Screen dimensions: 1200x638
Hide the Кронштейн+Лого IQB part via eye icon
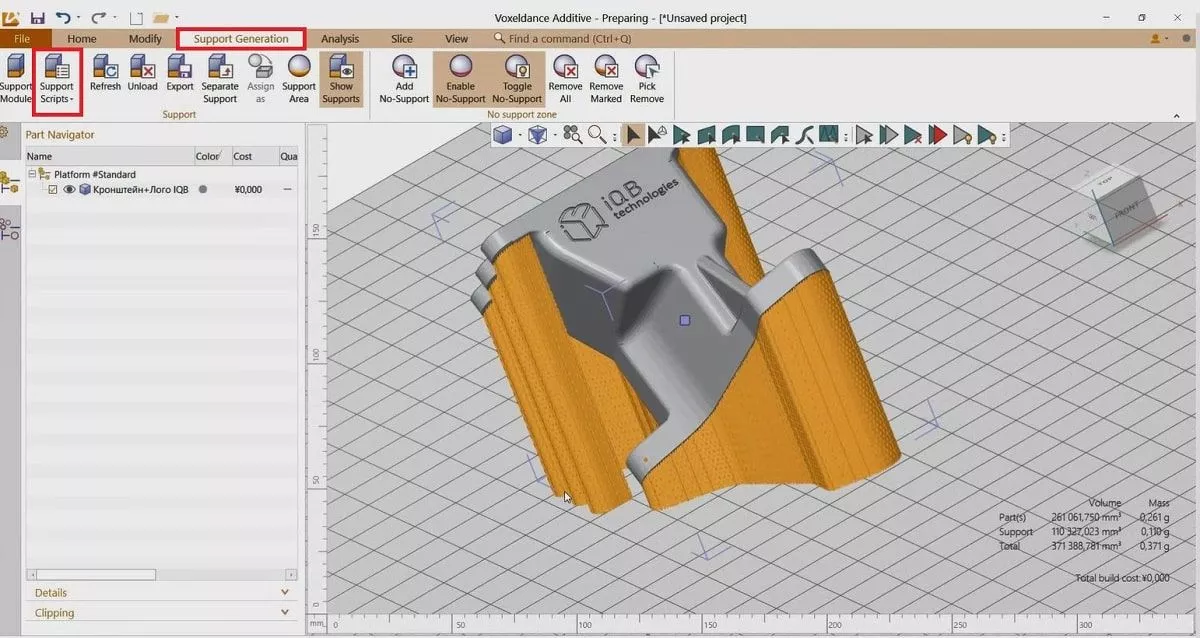coord(69,190)
